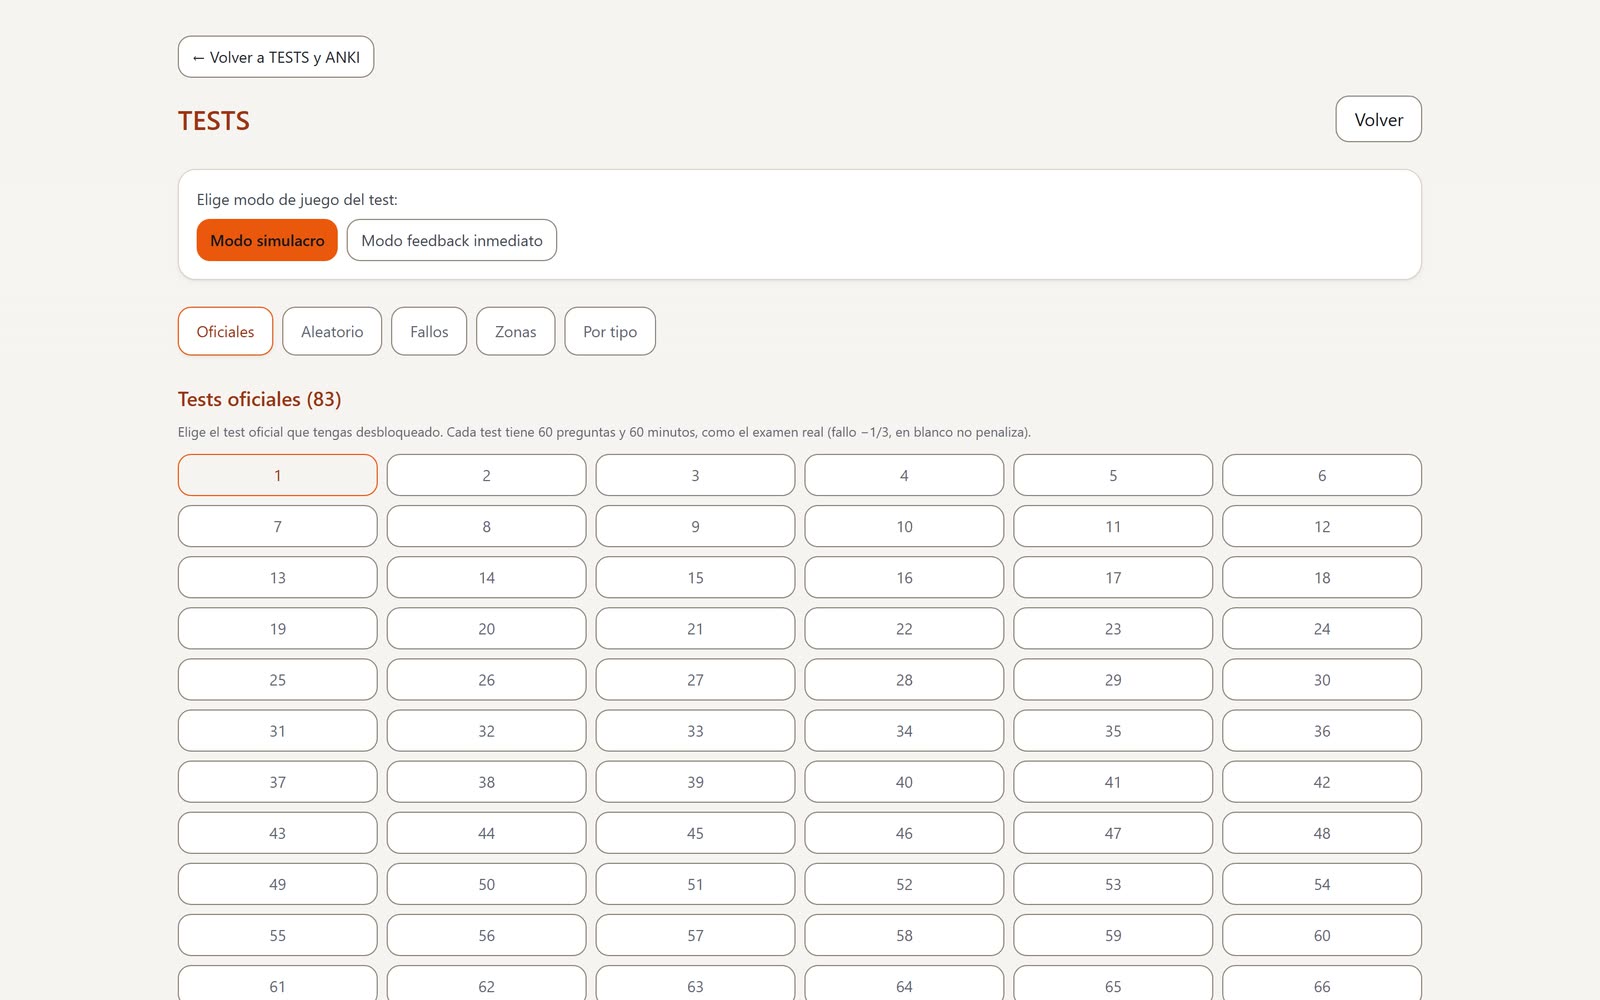Image resolution: width=1600 pixels, height=1000 pixels.
Task: Open the Fallos tab
Action: pos(429,331)
